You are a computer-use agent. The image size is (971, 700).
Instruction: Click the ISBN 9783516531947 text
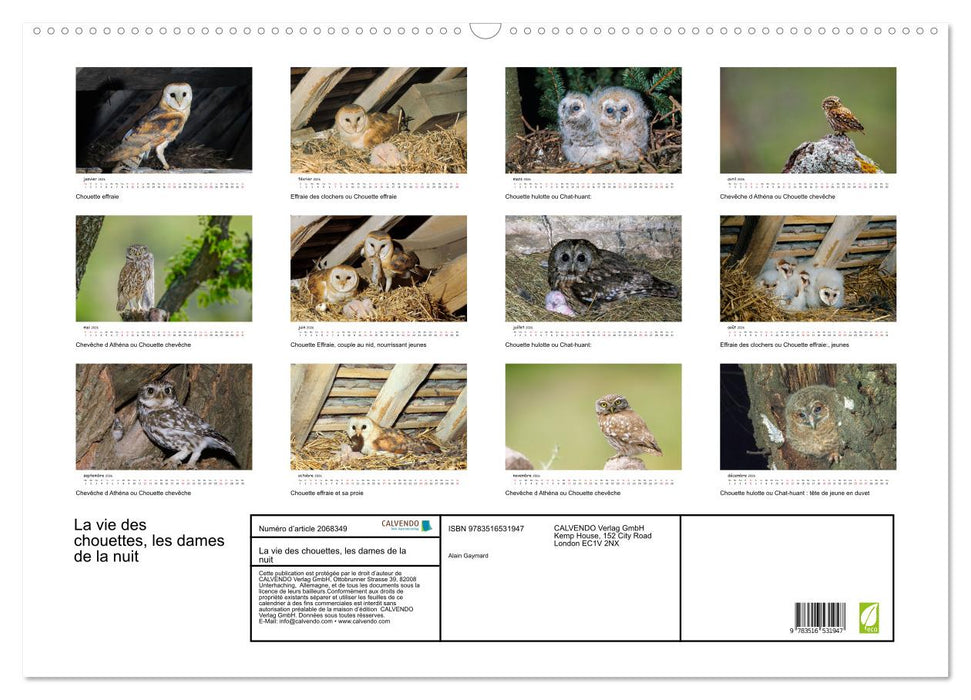tap(486, 528)
